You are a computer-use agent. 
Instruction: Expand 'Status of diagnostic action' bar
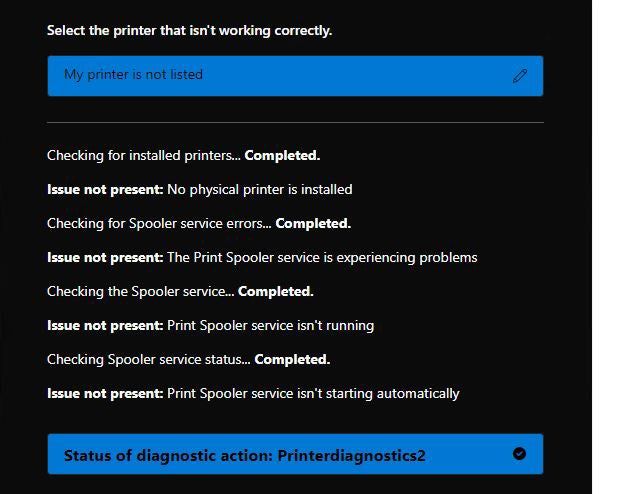pos(295,454)
